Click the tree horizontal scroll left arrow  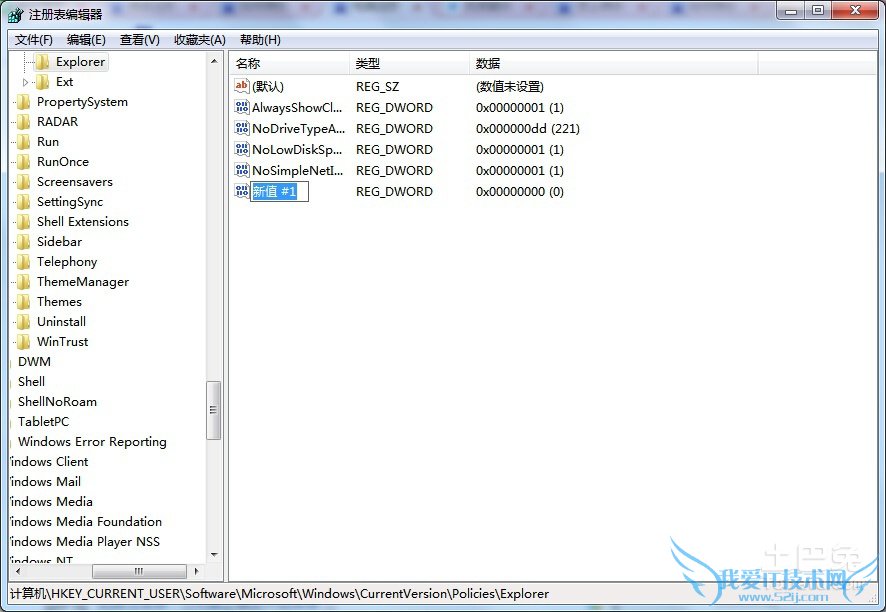coord(18,571)
